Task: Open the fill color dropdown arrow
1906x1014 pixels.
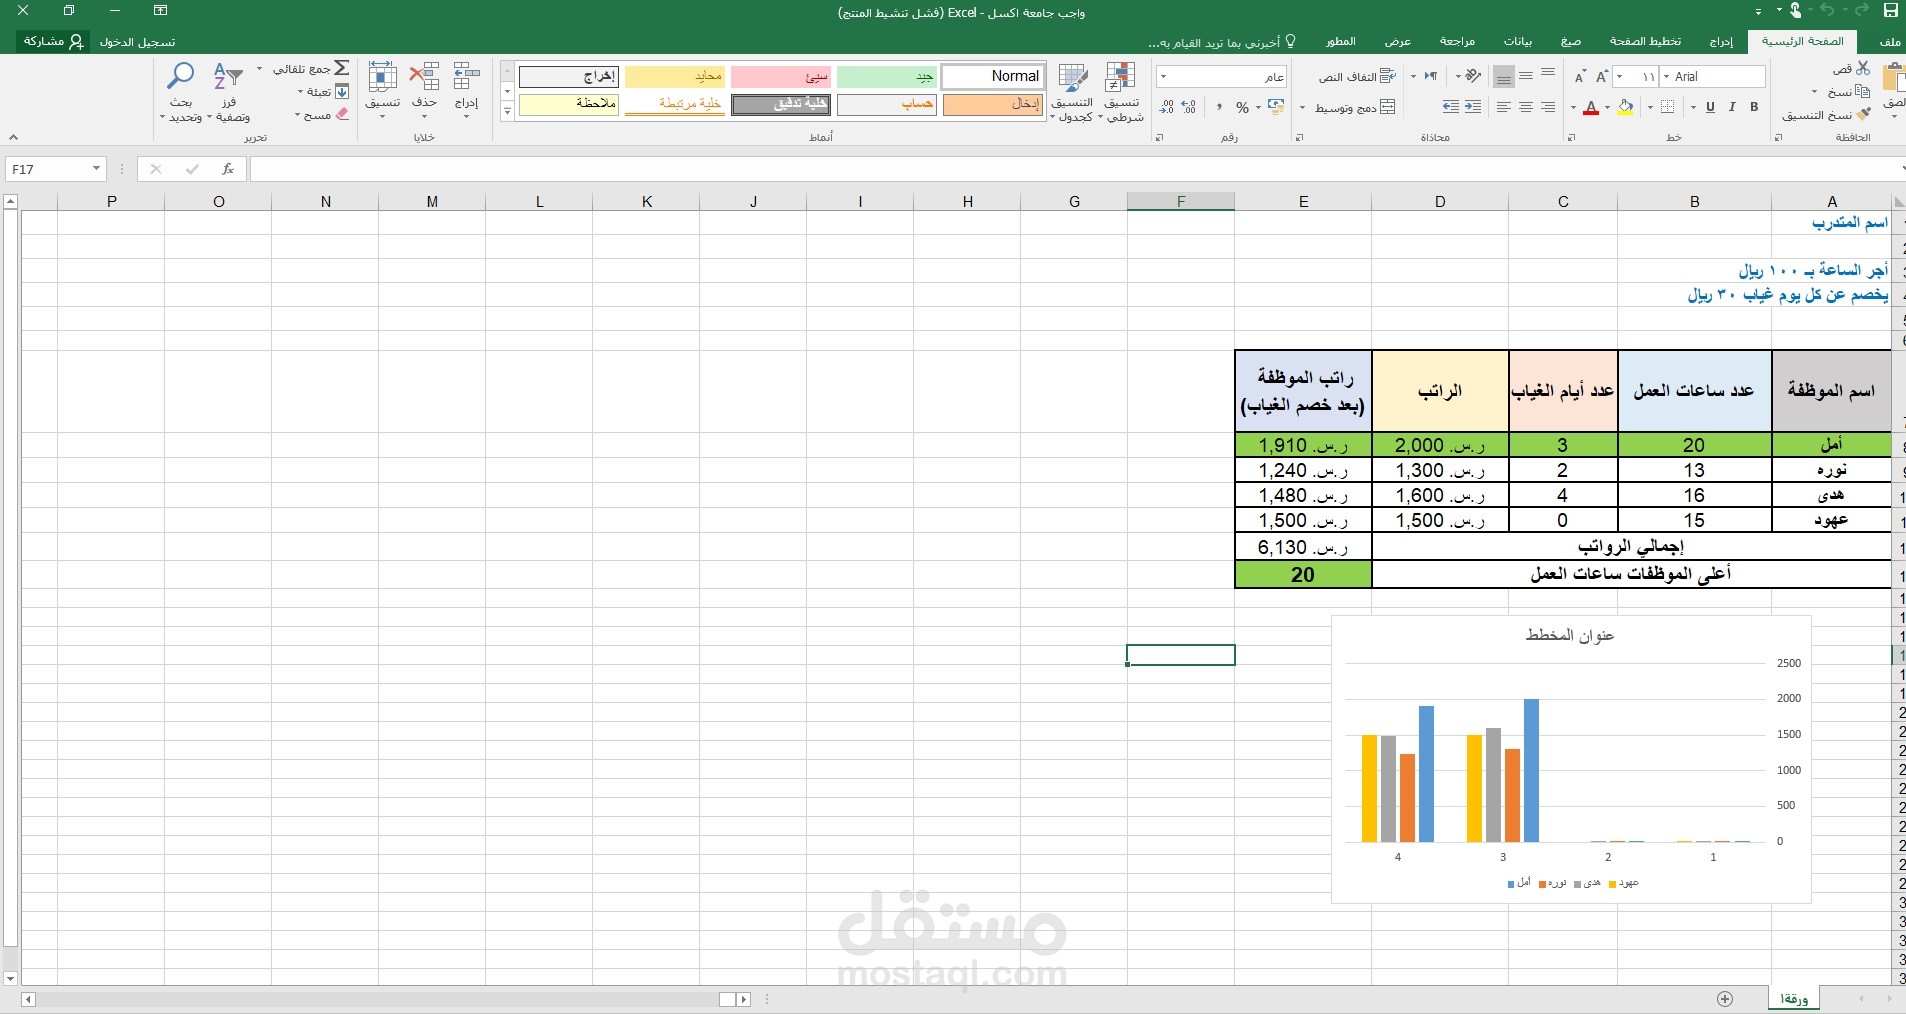Action: coord(1607,107)
